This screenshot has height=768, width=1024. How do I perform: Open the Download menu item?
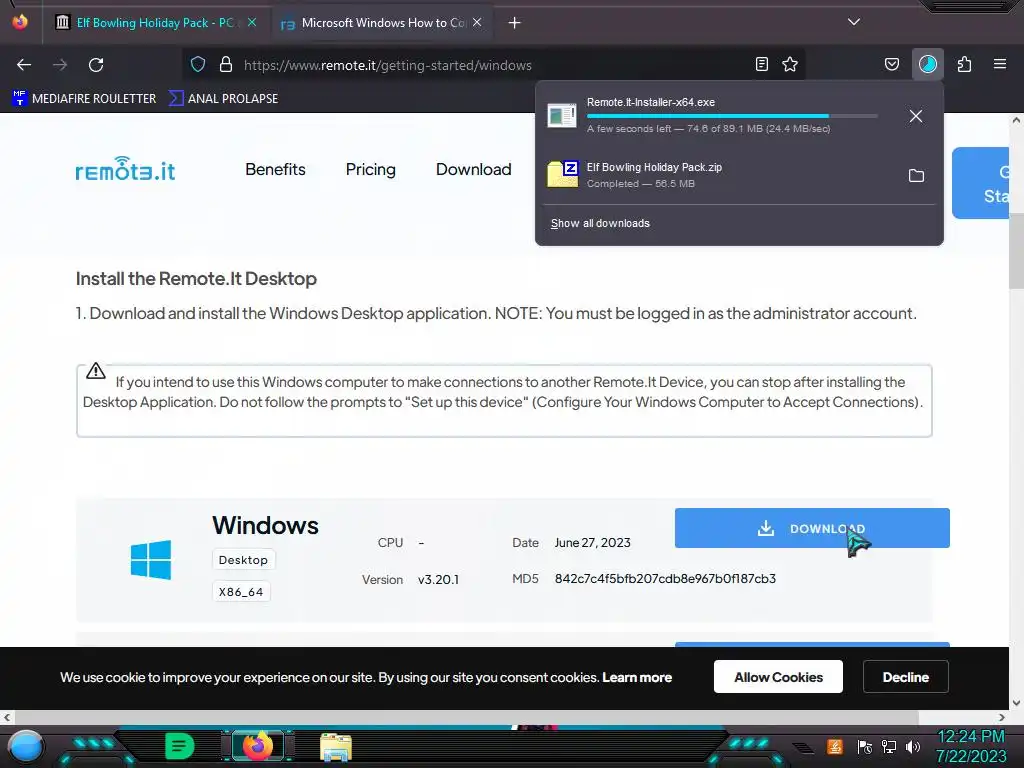pyautogui.click(x=473, y=169)
